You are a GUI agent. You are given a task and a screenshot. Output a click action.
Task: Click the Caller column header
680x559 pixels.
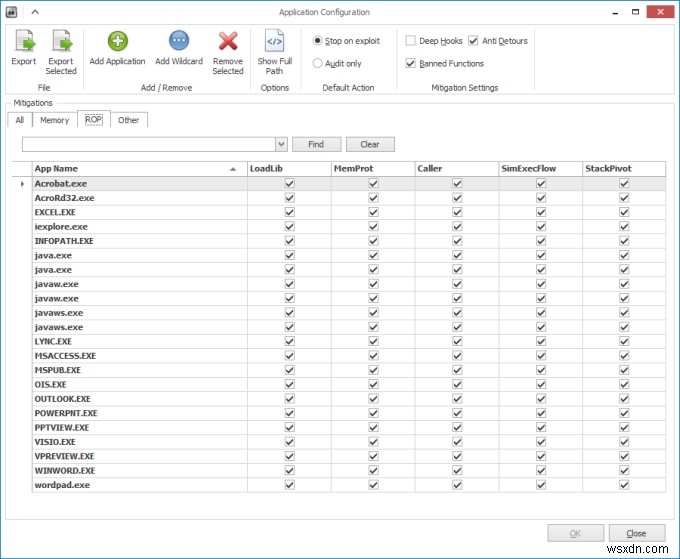(457, 169)
